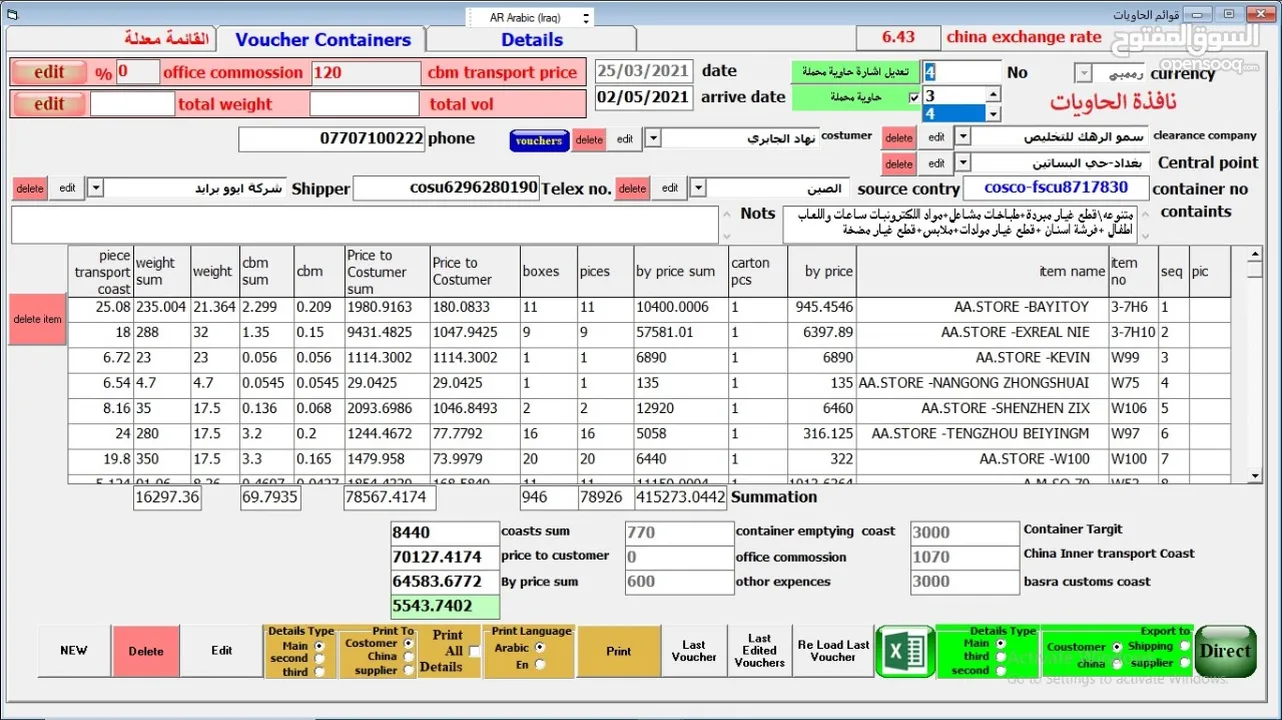Delete the Central point entry
This screenshot has height=720, width=1282.
point(898,164)
